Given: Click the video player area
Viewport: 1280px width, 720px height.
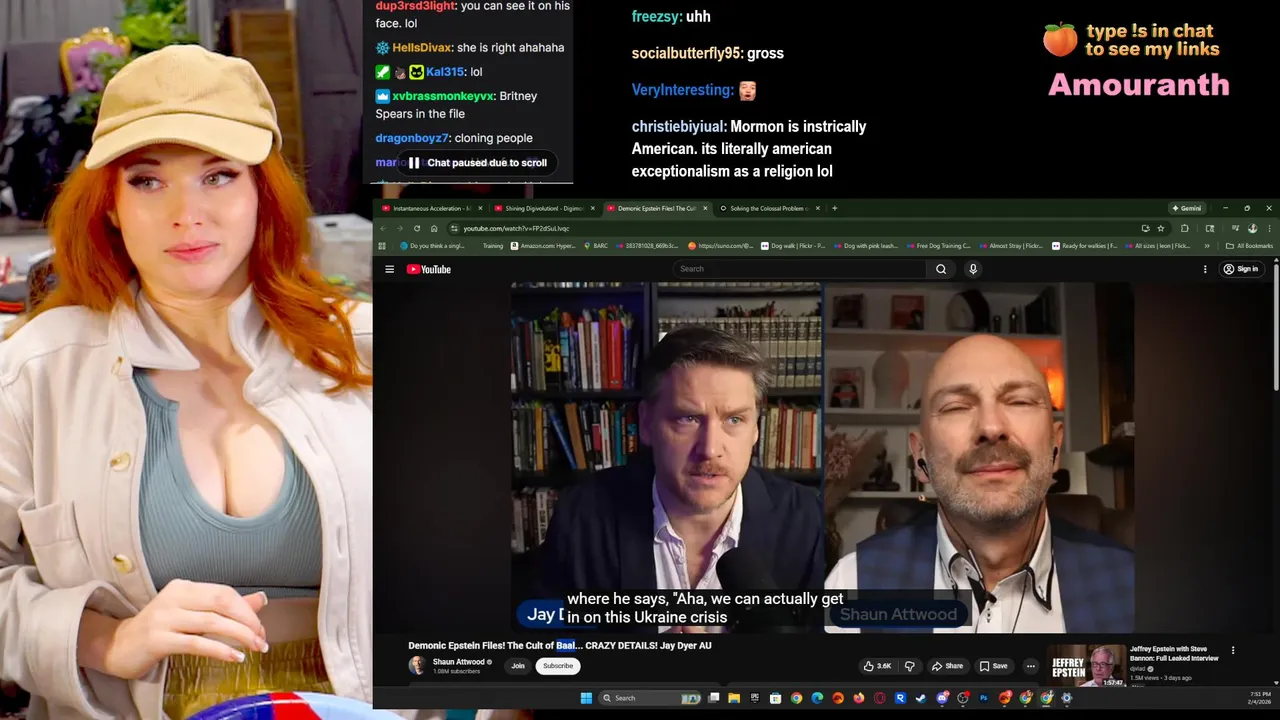Looking at the screenshot, I should click(822, 457).
